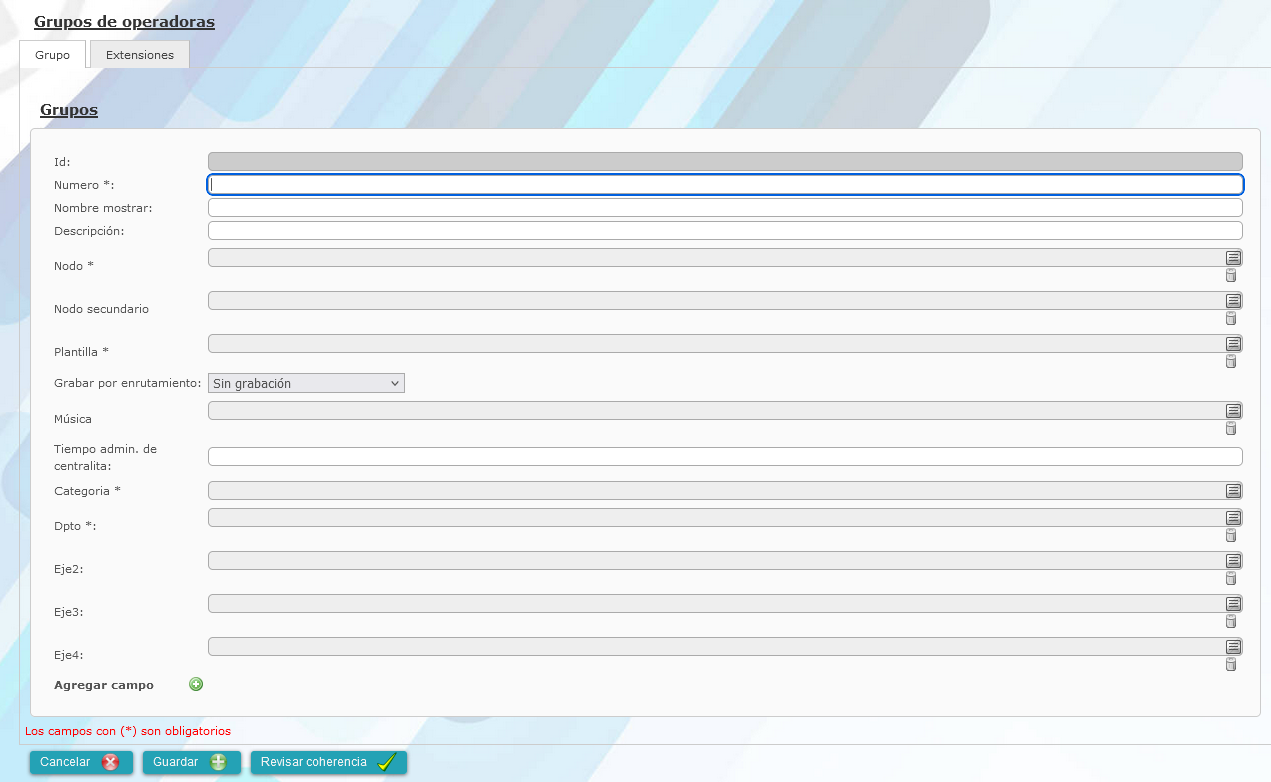This screenshot has height=782, width=1271.
Task: Focus the Numero input field
Action: (x=725, y=185)
